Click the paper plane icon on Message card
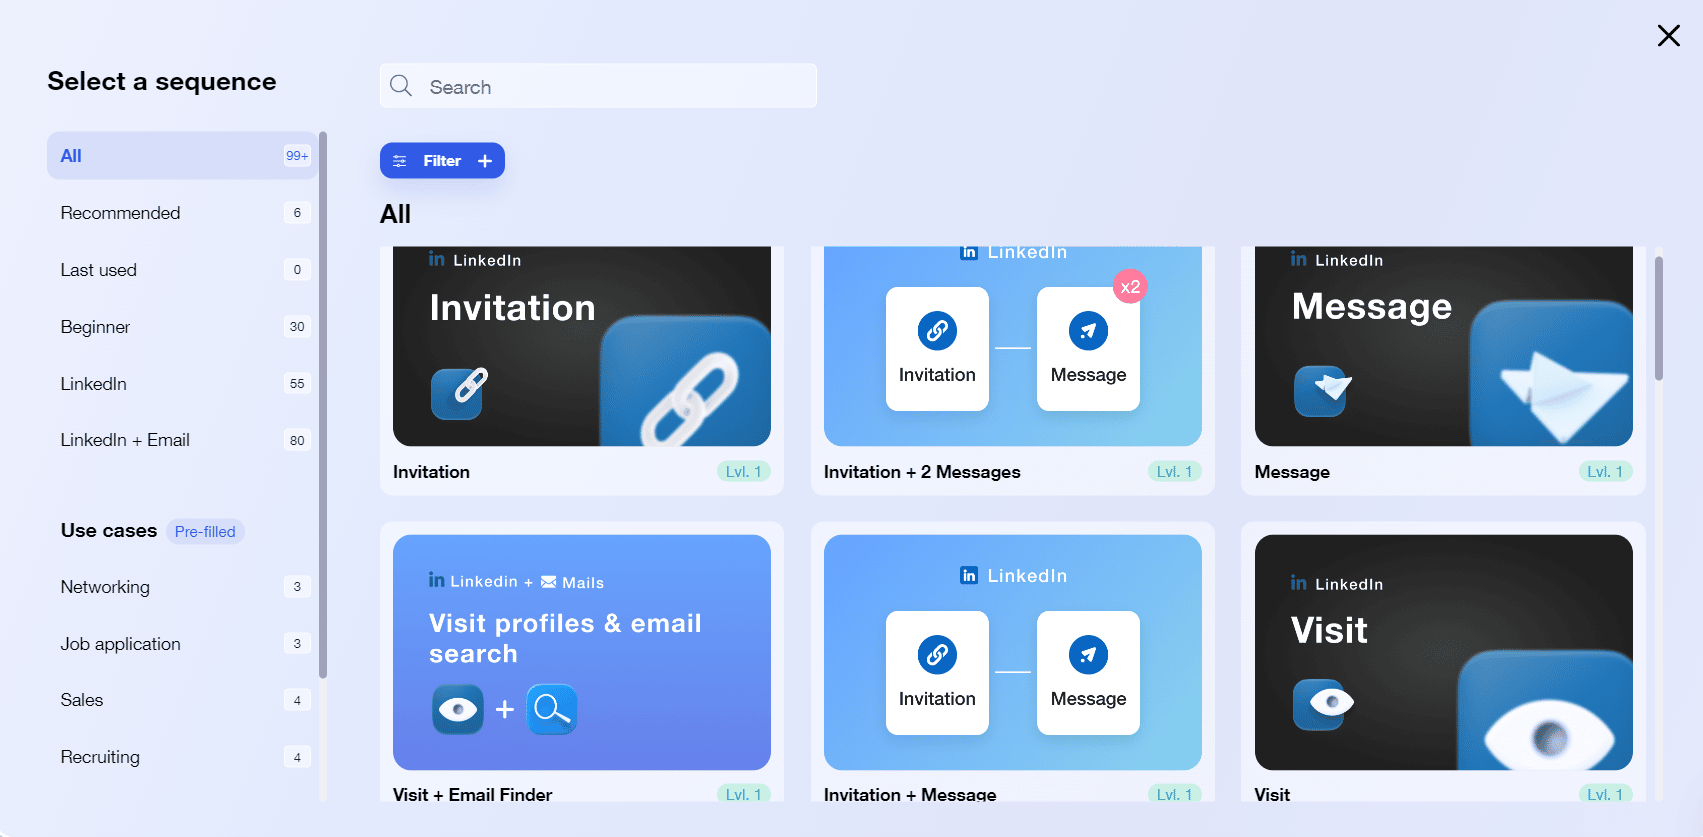The width and height of the screenshot is (1703, 837). [x=1320, y=390]
